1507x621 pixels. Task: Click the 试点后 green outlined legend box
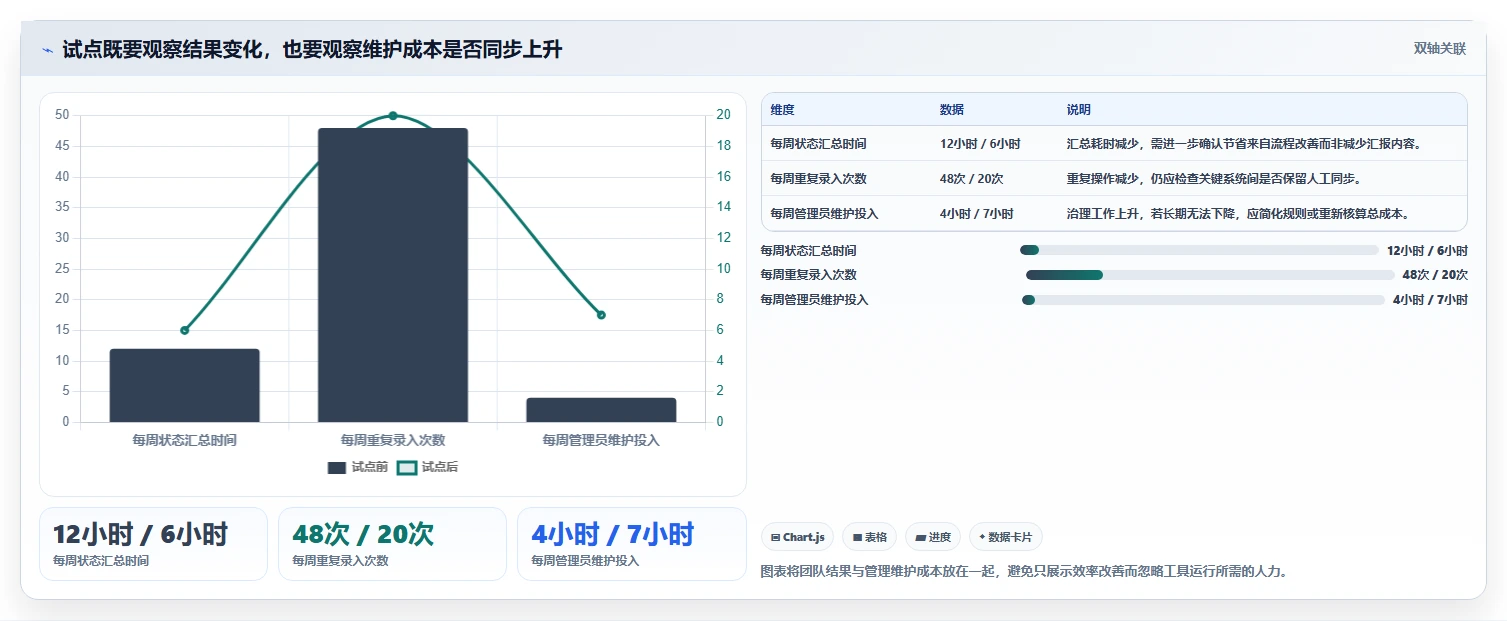(x=406, y=468)
